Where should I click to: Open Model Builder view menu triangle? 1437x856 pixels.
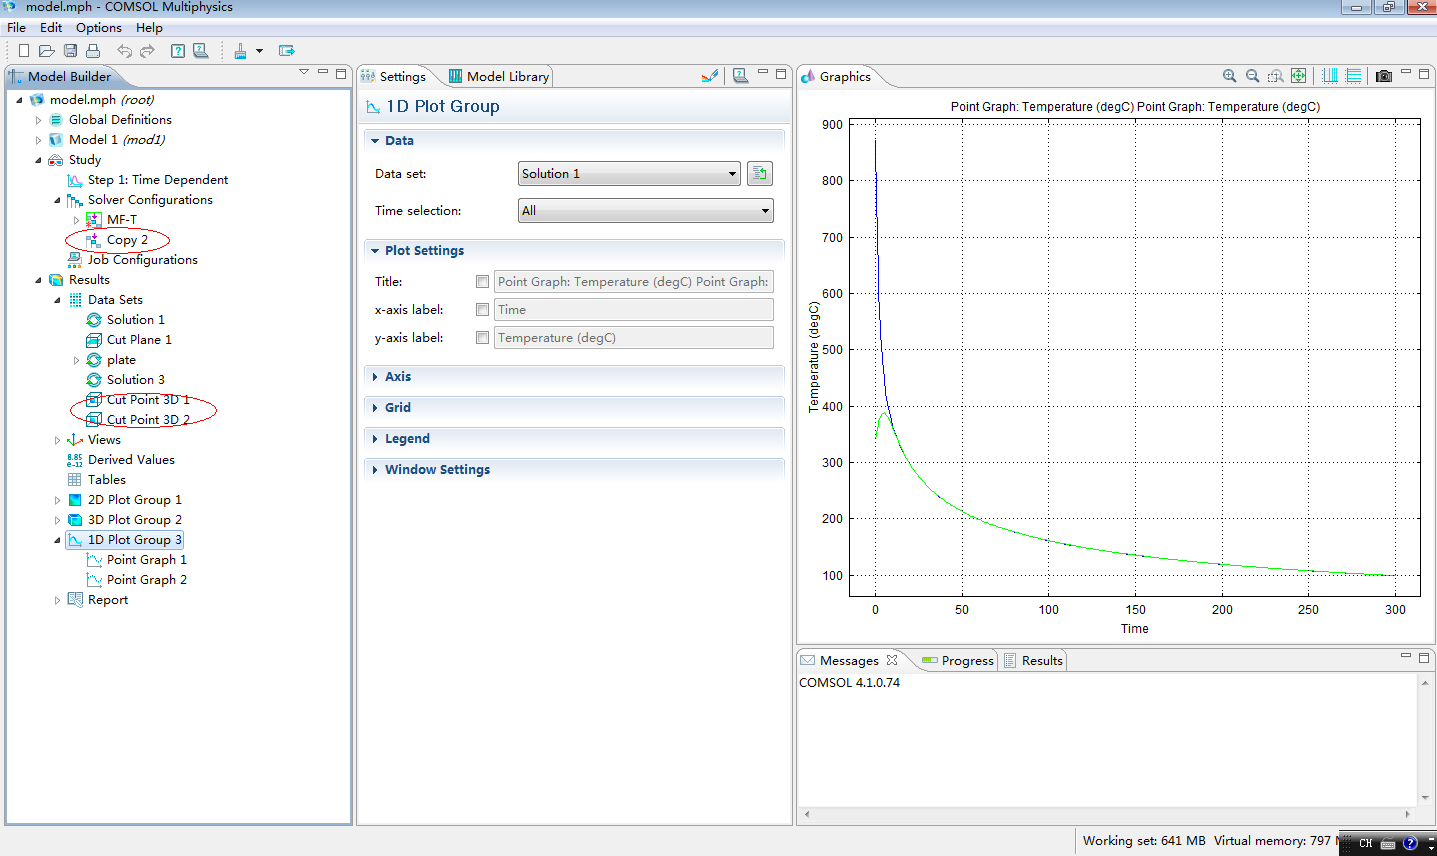(304, 72)
